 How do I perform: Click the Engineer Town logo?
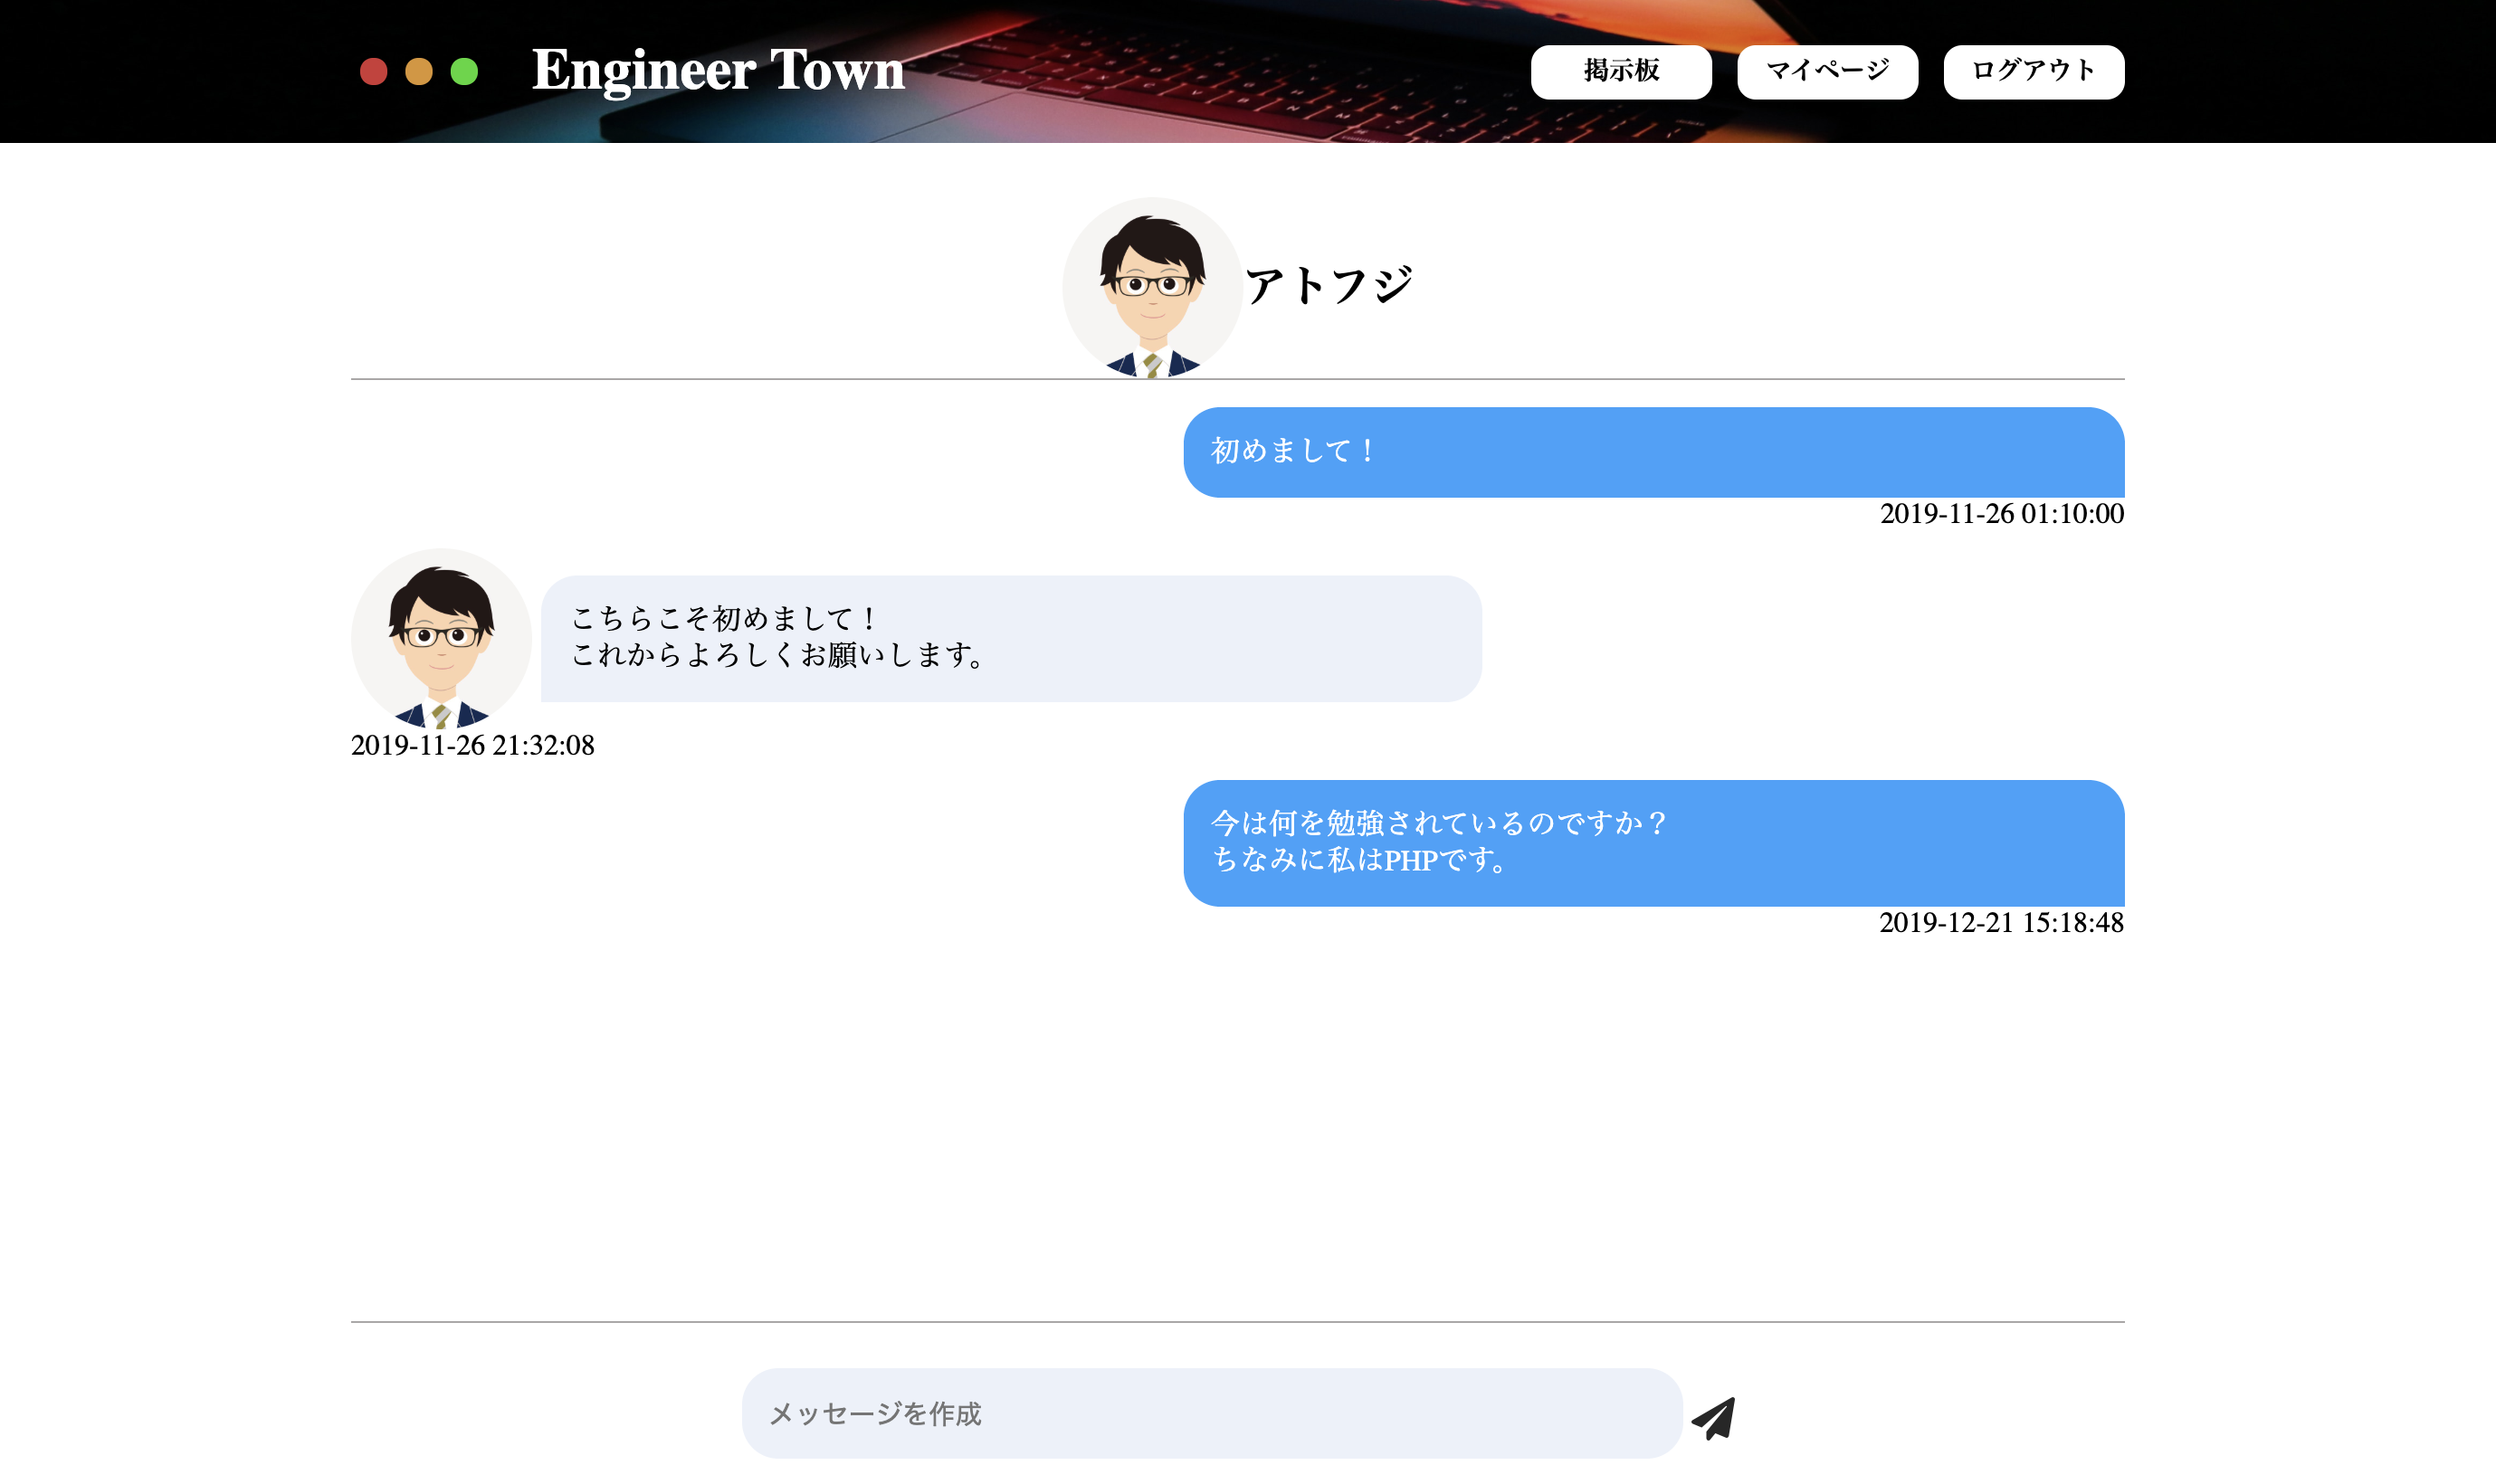pyautogui.click(x=717, y=71)
